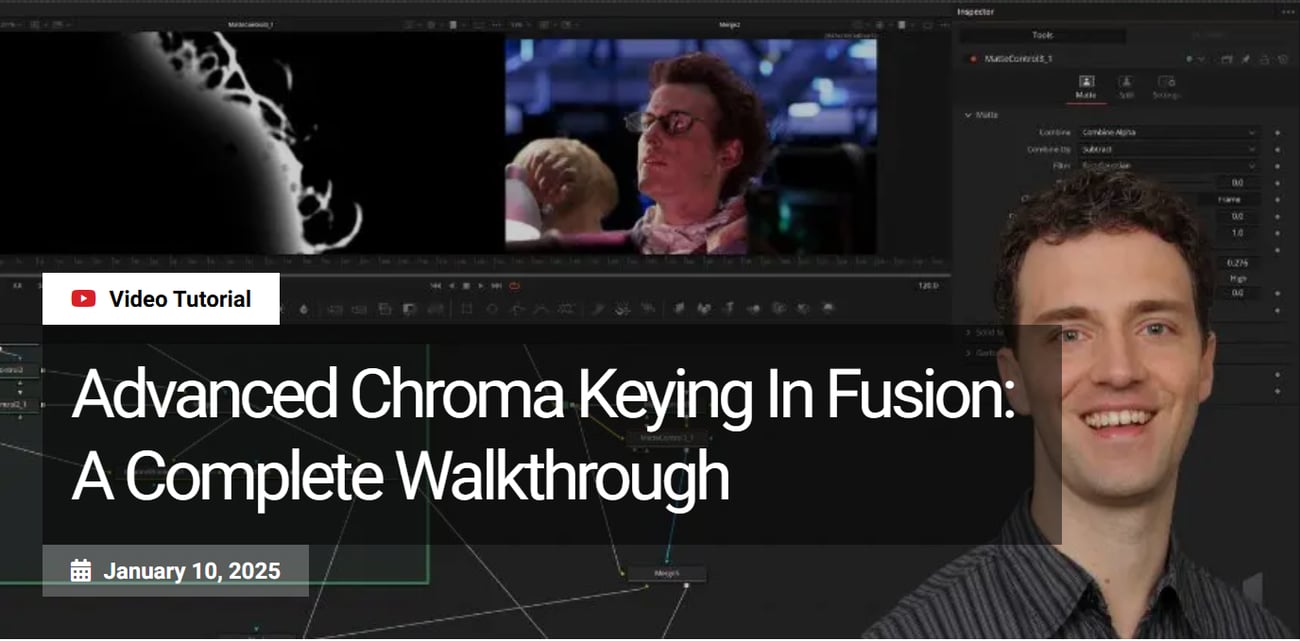
Task: Select the ellipse mask tool in toolbar
Action: [x=492, y=309]
